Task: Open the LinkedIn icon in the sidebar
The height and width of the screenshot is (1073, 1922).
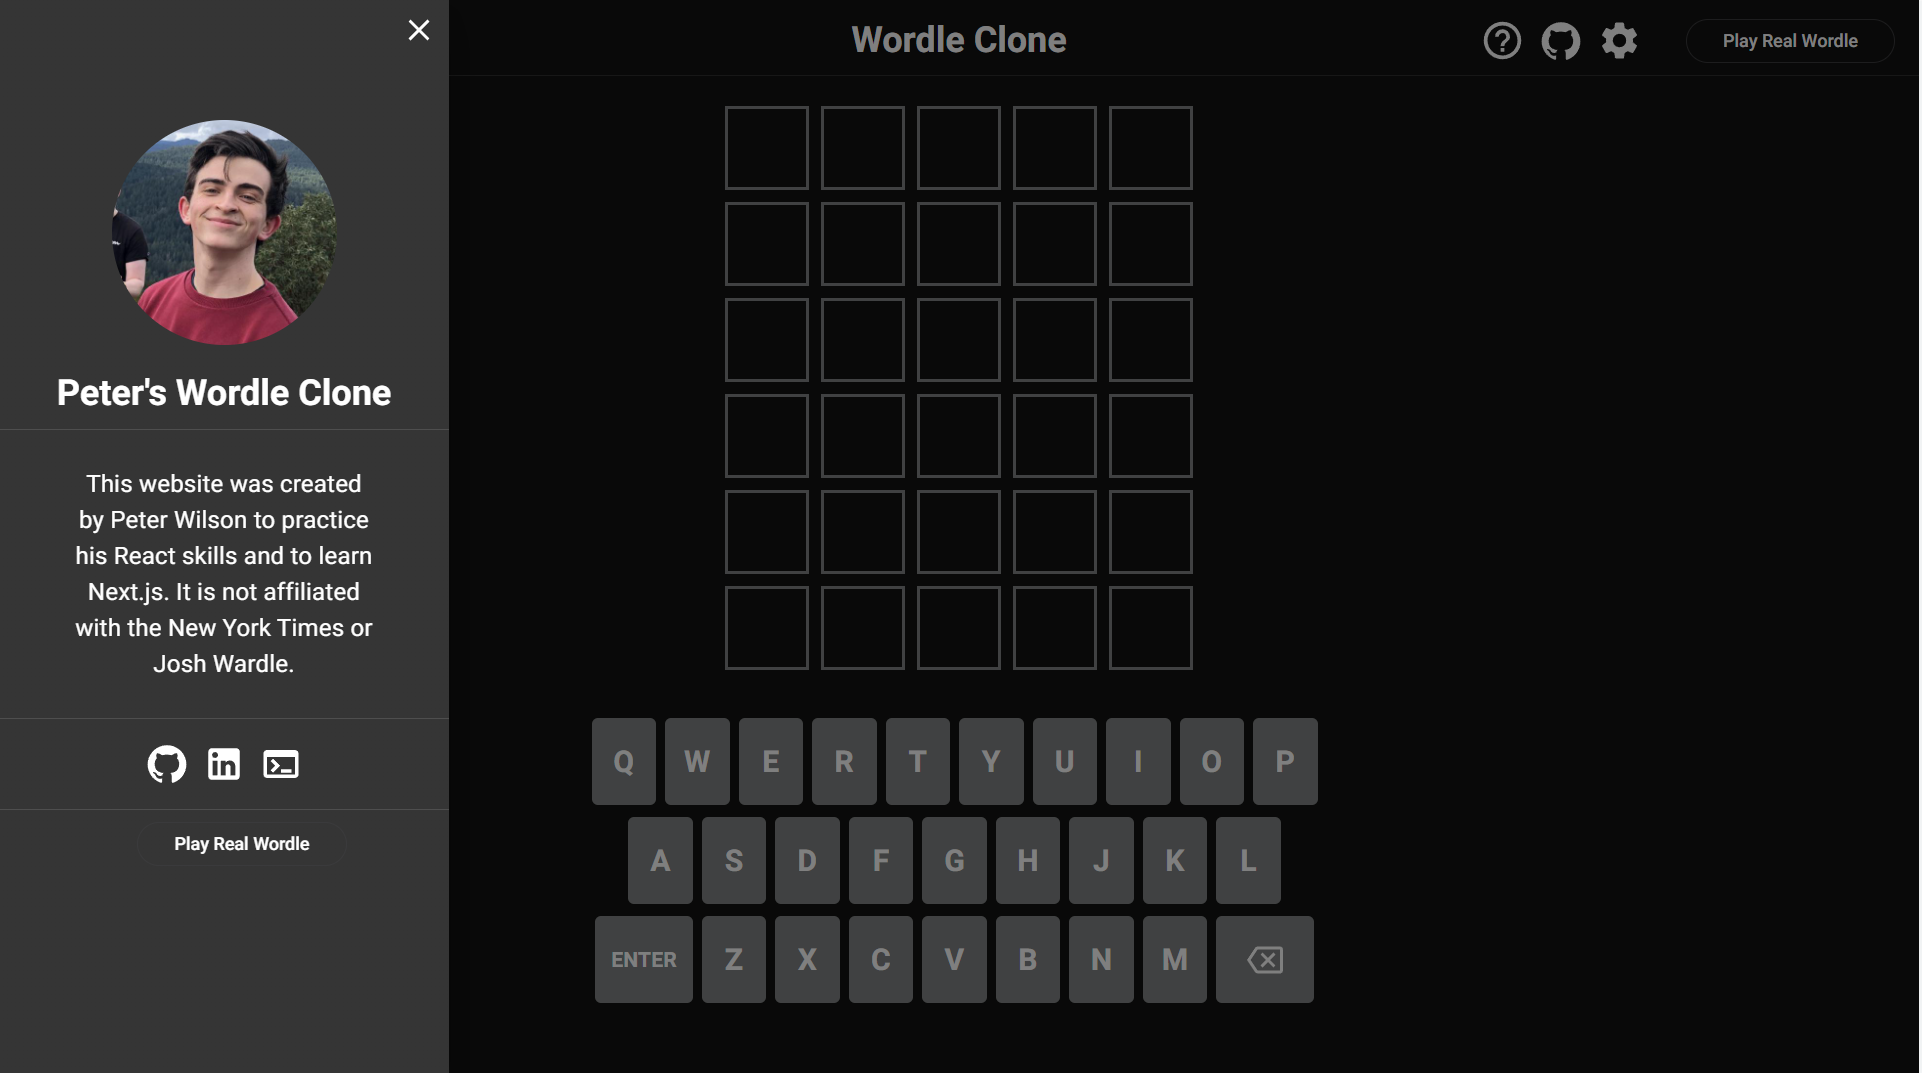Action: click(x=224, y=764)
